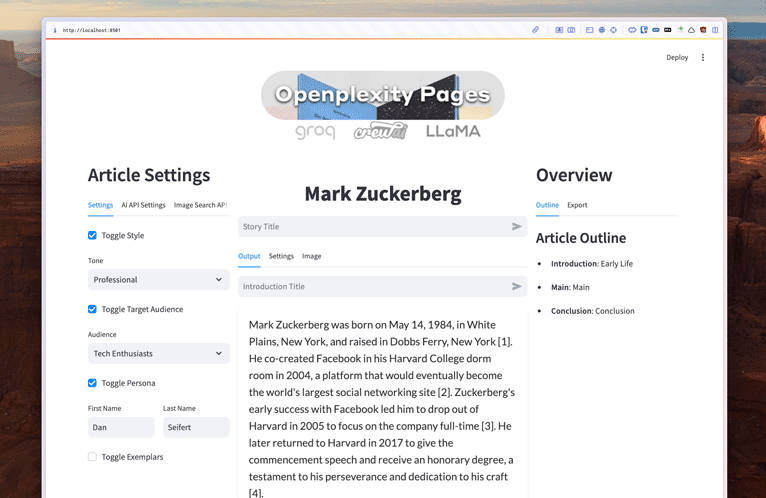Open the Audience dropdown showing Tech Enthusiasts
Image resolution: width=766 pixels, height=498 pixels.
click(x=158, y=353)
